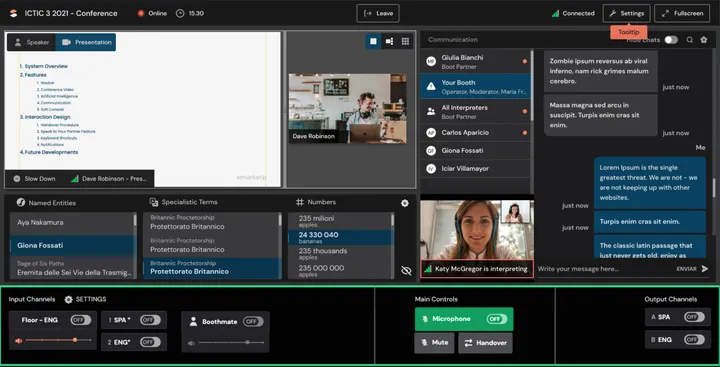The width and height of the screenshot is (720, 367).
Task: Select the Your Booth conversation
Action: pyautogui.click(x=475, y=86)
